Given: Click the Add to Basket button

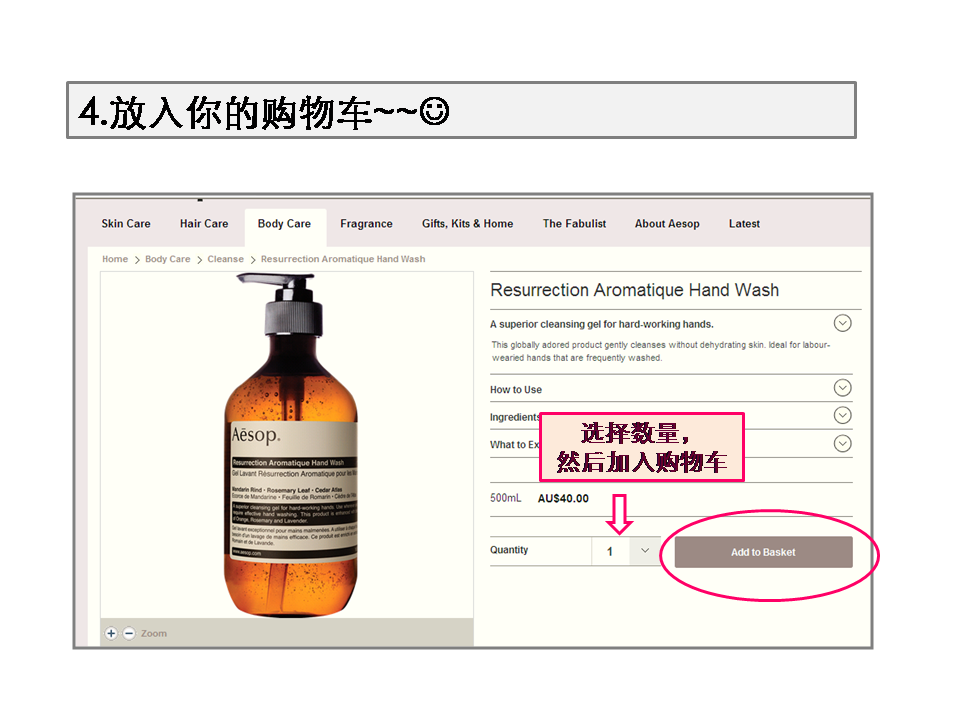Looking at the screenshot, I should 763,552.
